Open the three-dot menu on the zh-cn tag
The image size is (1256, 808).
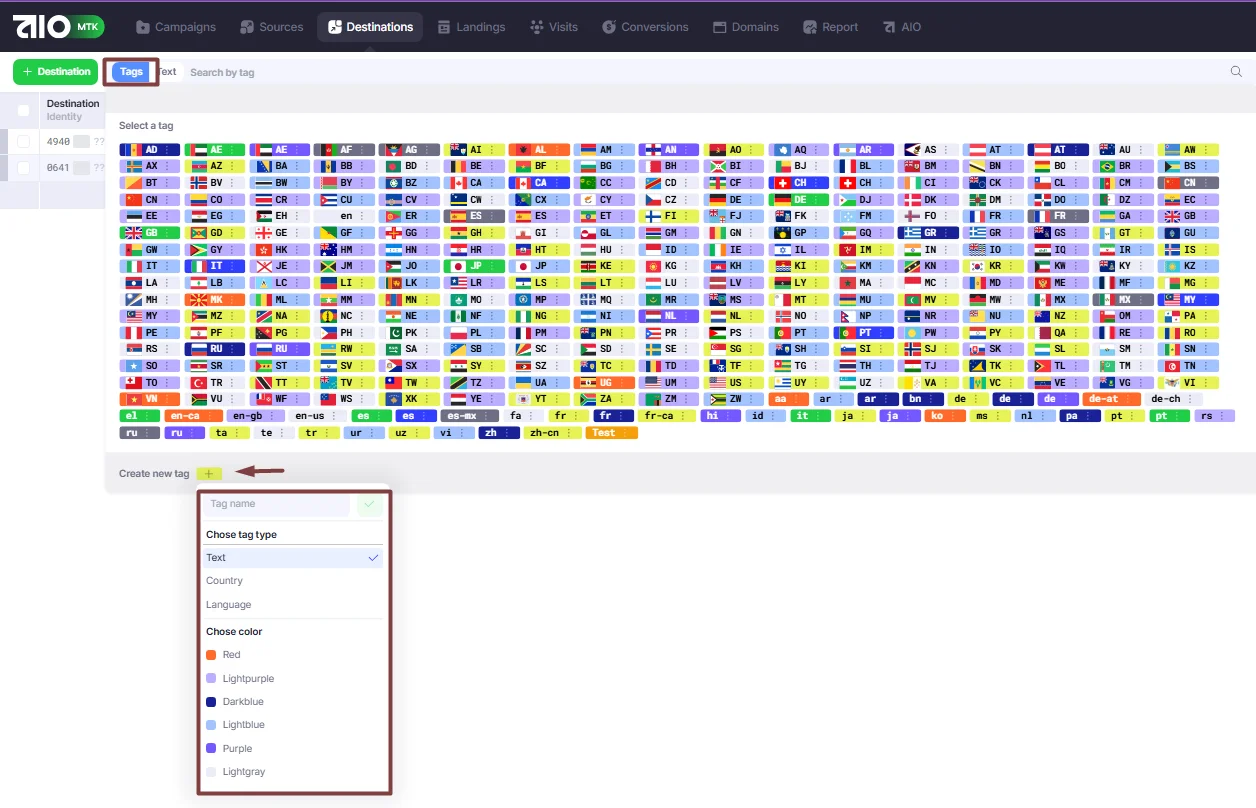(570, 433)
